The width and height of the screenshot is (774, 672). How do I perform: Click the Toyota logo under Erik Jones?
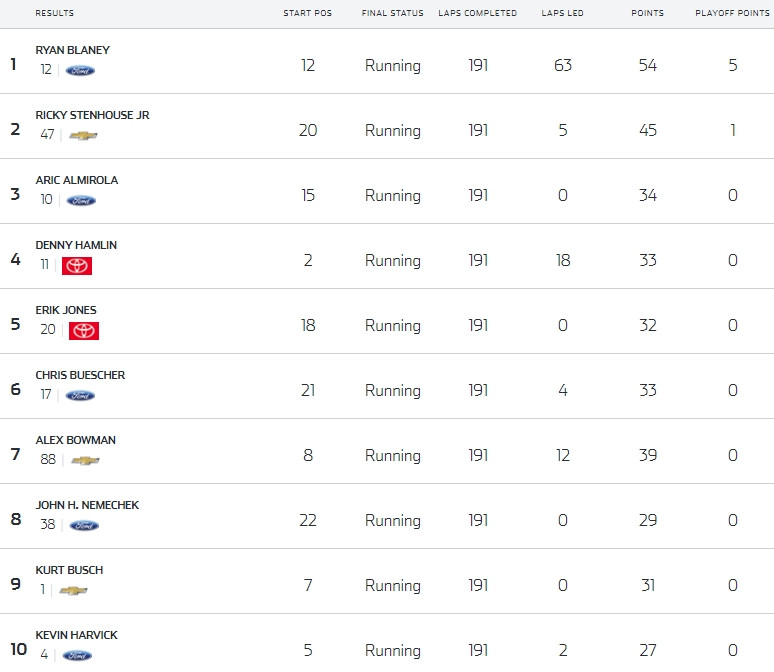point(84,331)
